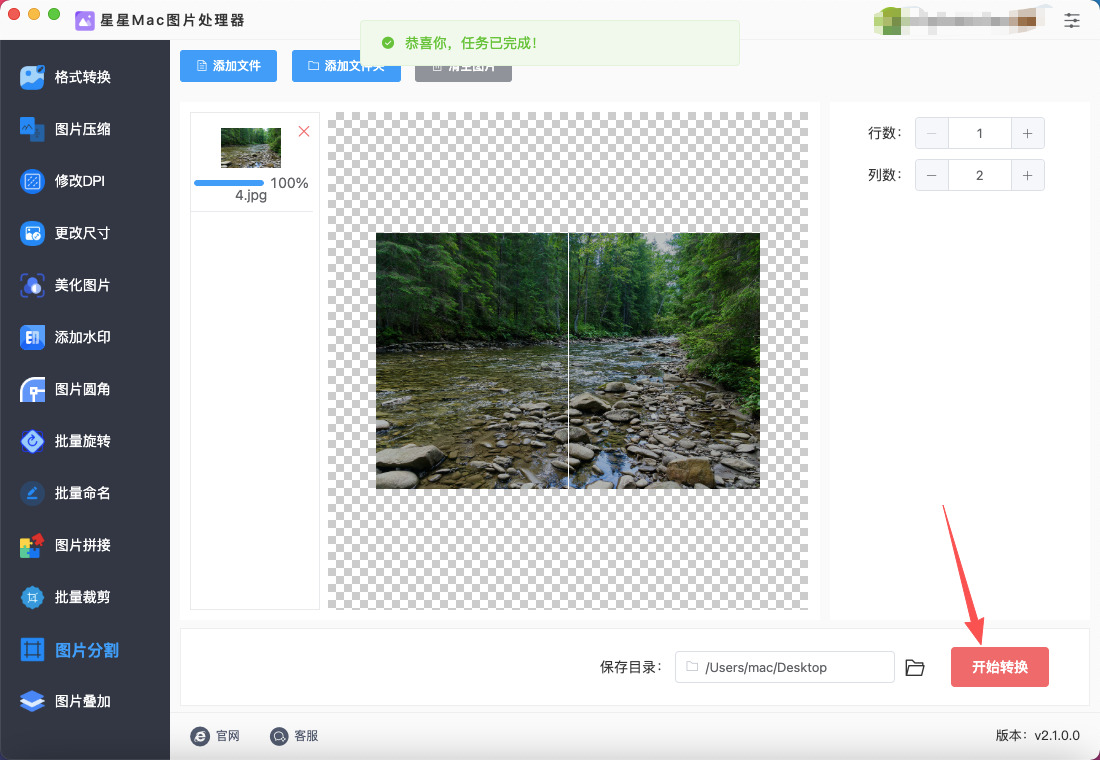Click the 4.jpg progress bar
This screenshot has height=760, width=1100.
(x=229, y=183)
